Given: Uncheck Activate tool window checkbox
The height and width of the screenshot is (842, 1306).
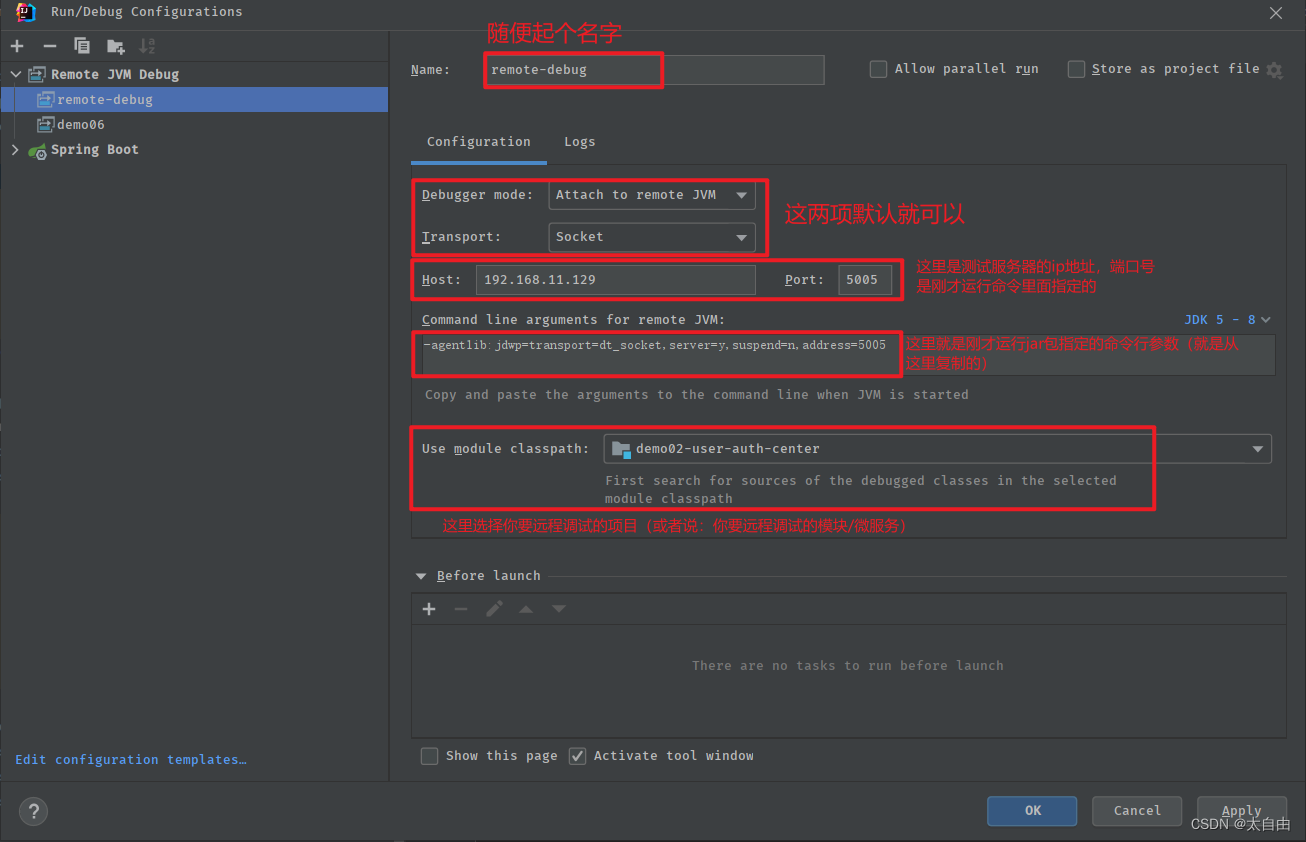Looking at the screenshot, I should coord(577,756).
